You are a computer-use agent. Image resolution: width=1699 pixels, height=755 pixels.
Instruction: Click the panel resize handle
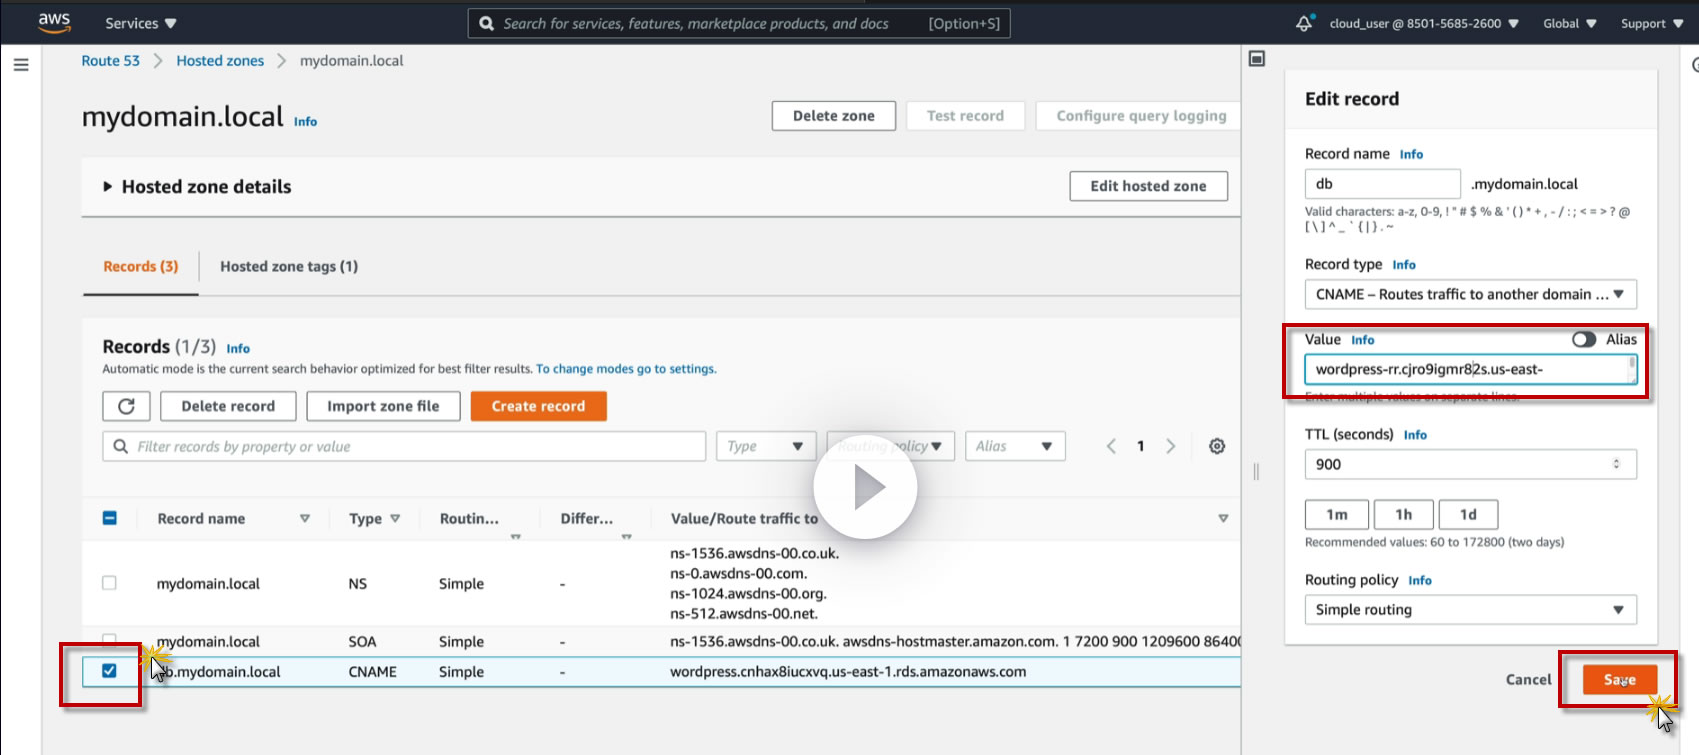pyautogui.click(x=1256, y=472)
